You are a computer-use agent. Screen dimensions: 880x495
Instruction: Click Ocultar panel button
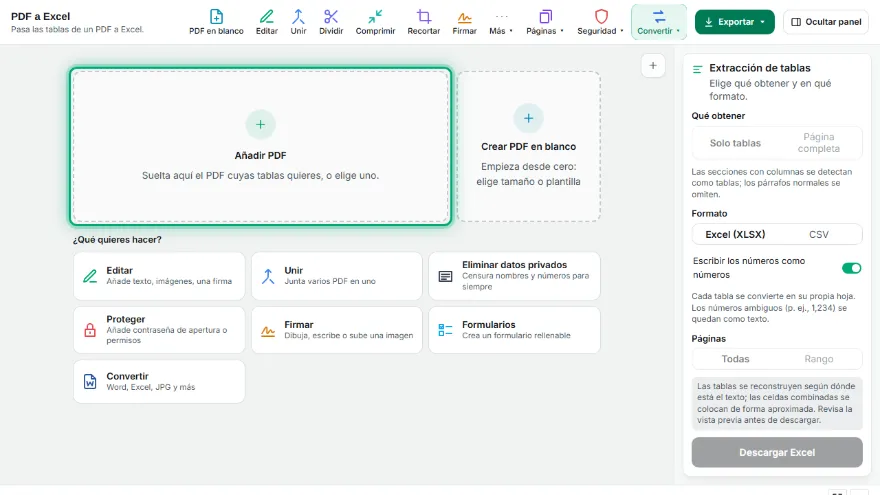point(826,22)
